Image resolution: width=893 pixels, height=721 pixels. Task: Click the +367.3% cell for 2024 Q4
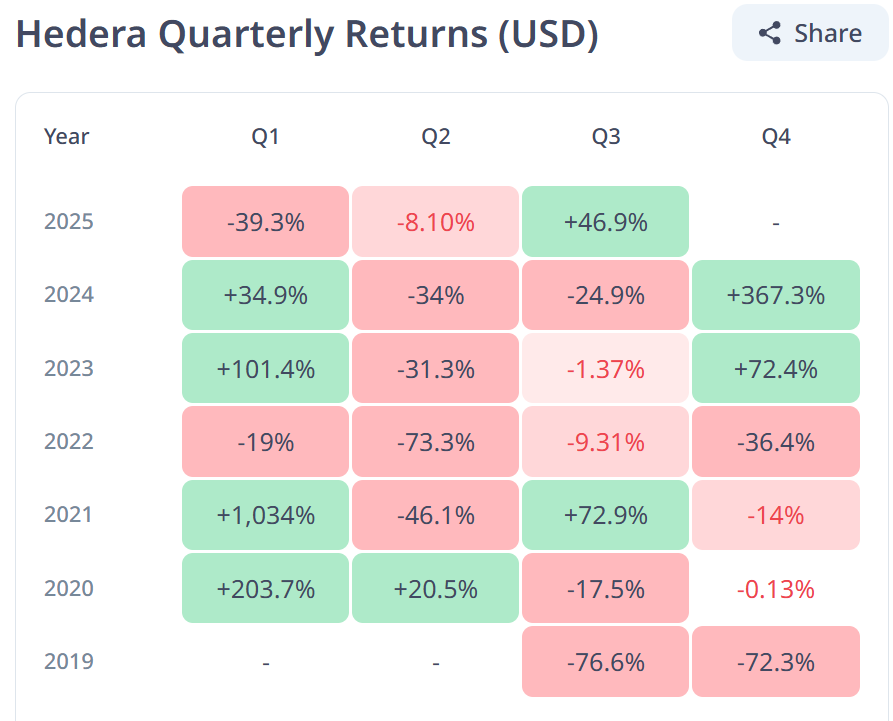775,295
